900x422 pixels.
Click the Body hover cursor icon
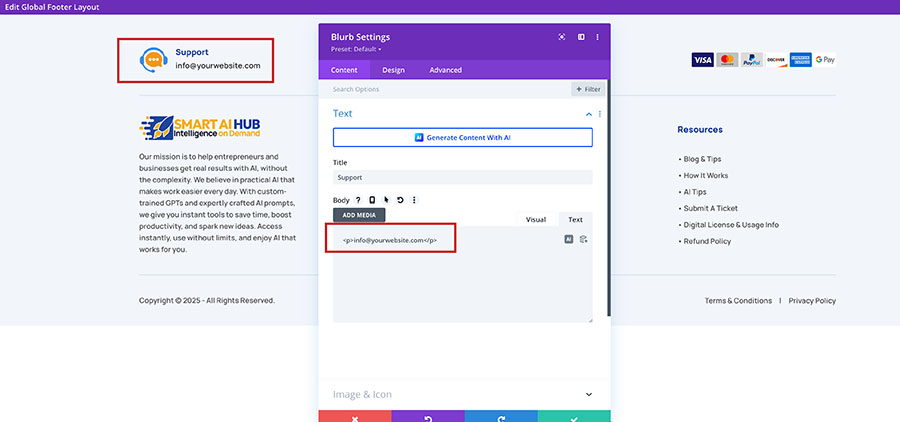386,200
